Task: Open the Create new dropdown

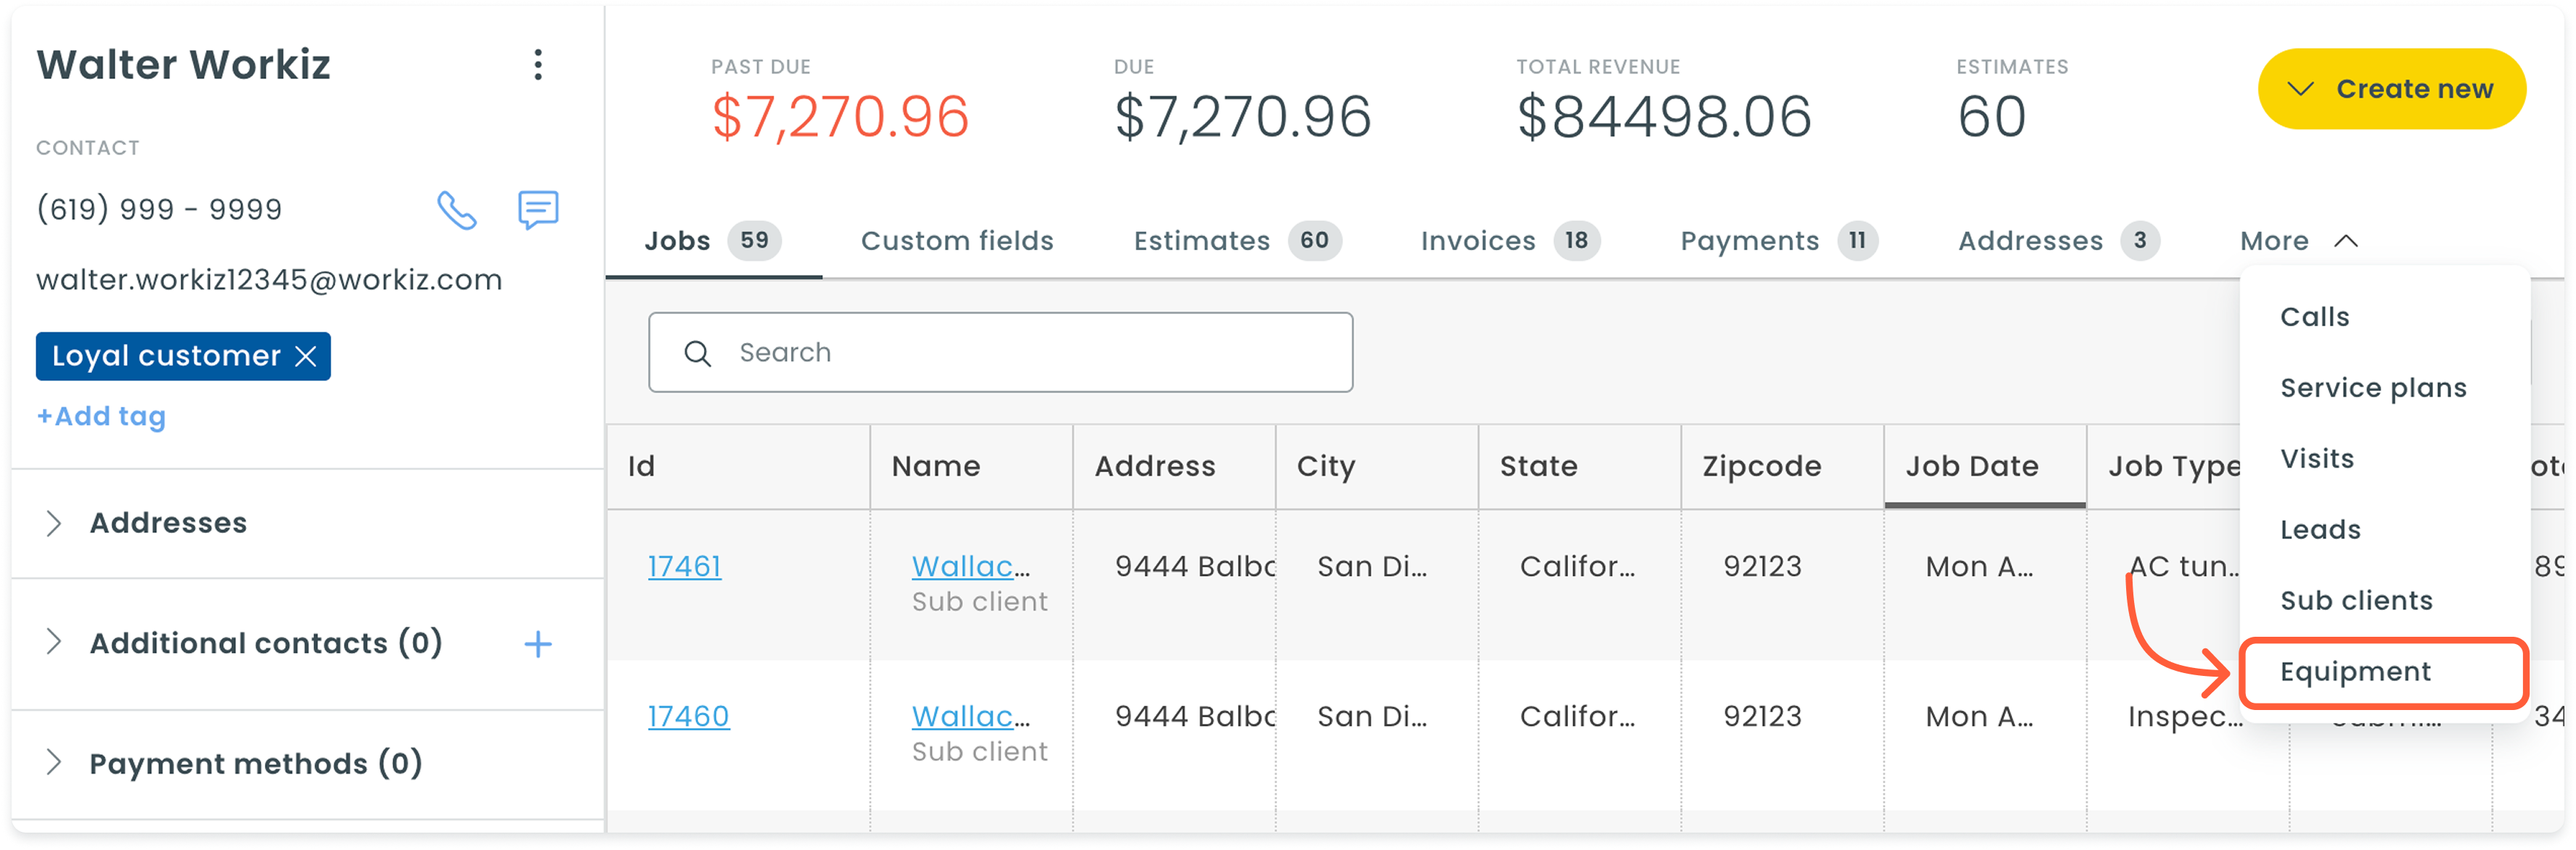Action: pos(2391,89)
